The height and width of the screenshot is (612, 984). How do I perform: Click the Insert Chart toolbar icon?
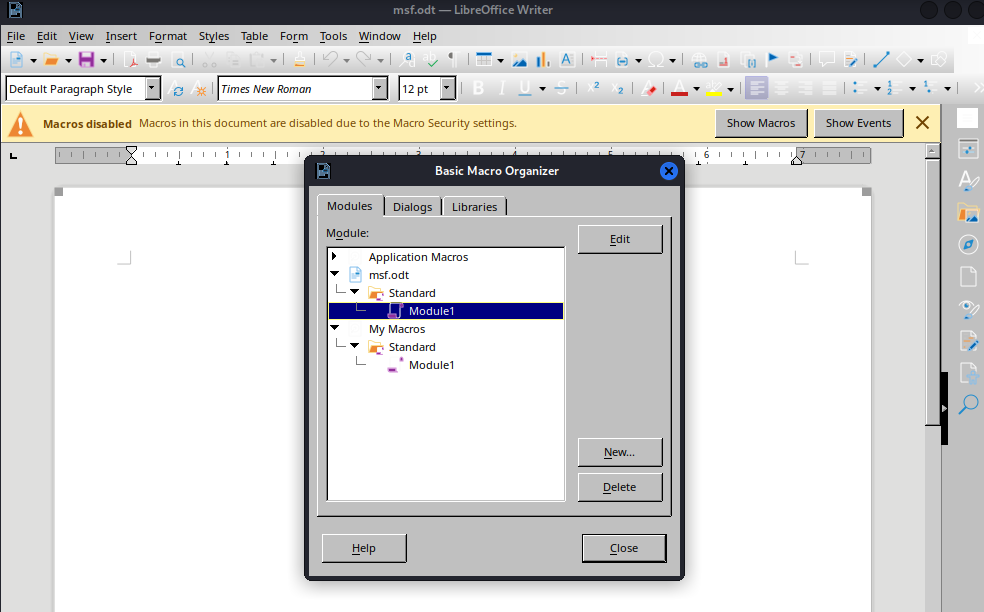pyautogui.click(x=541, y=60)
